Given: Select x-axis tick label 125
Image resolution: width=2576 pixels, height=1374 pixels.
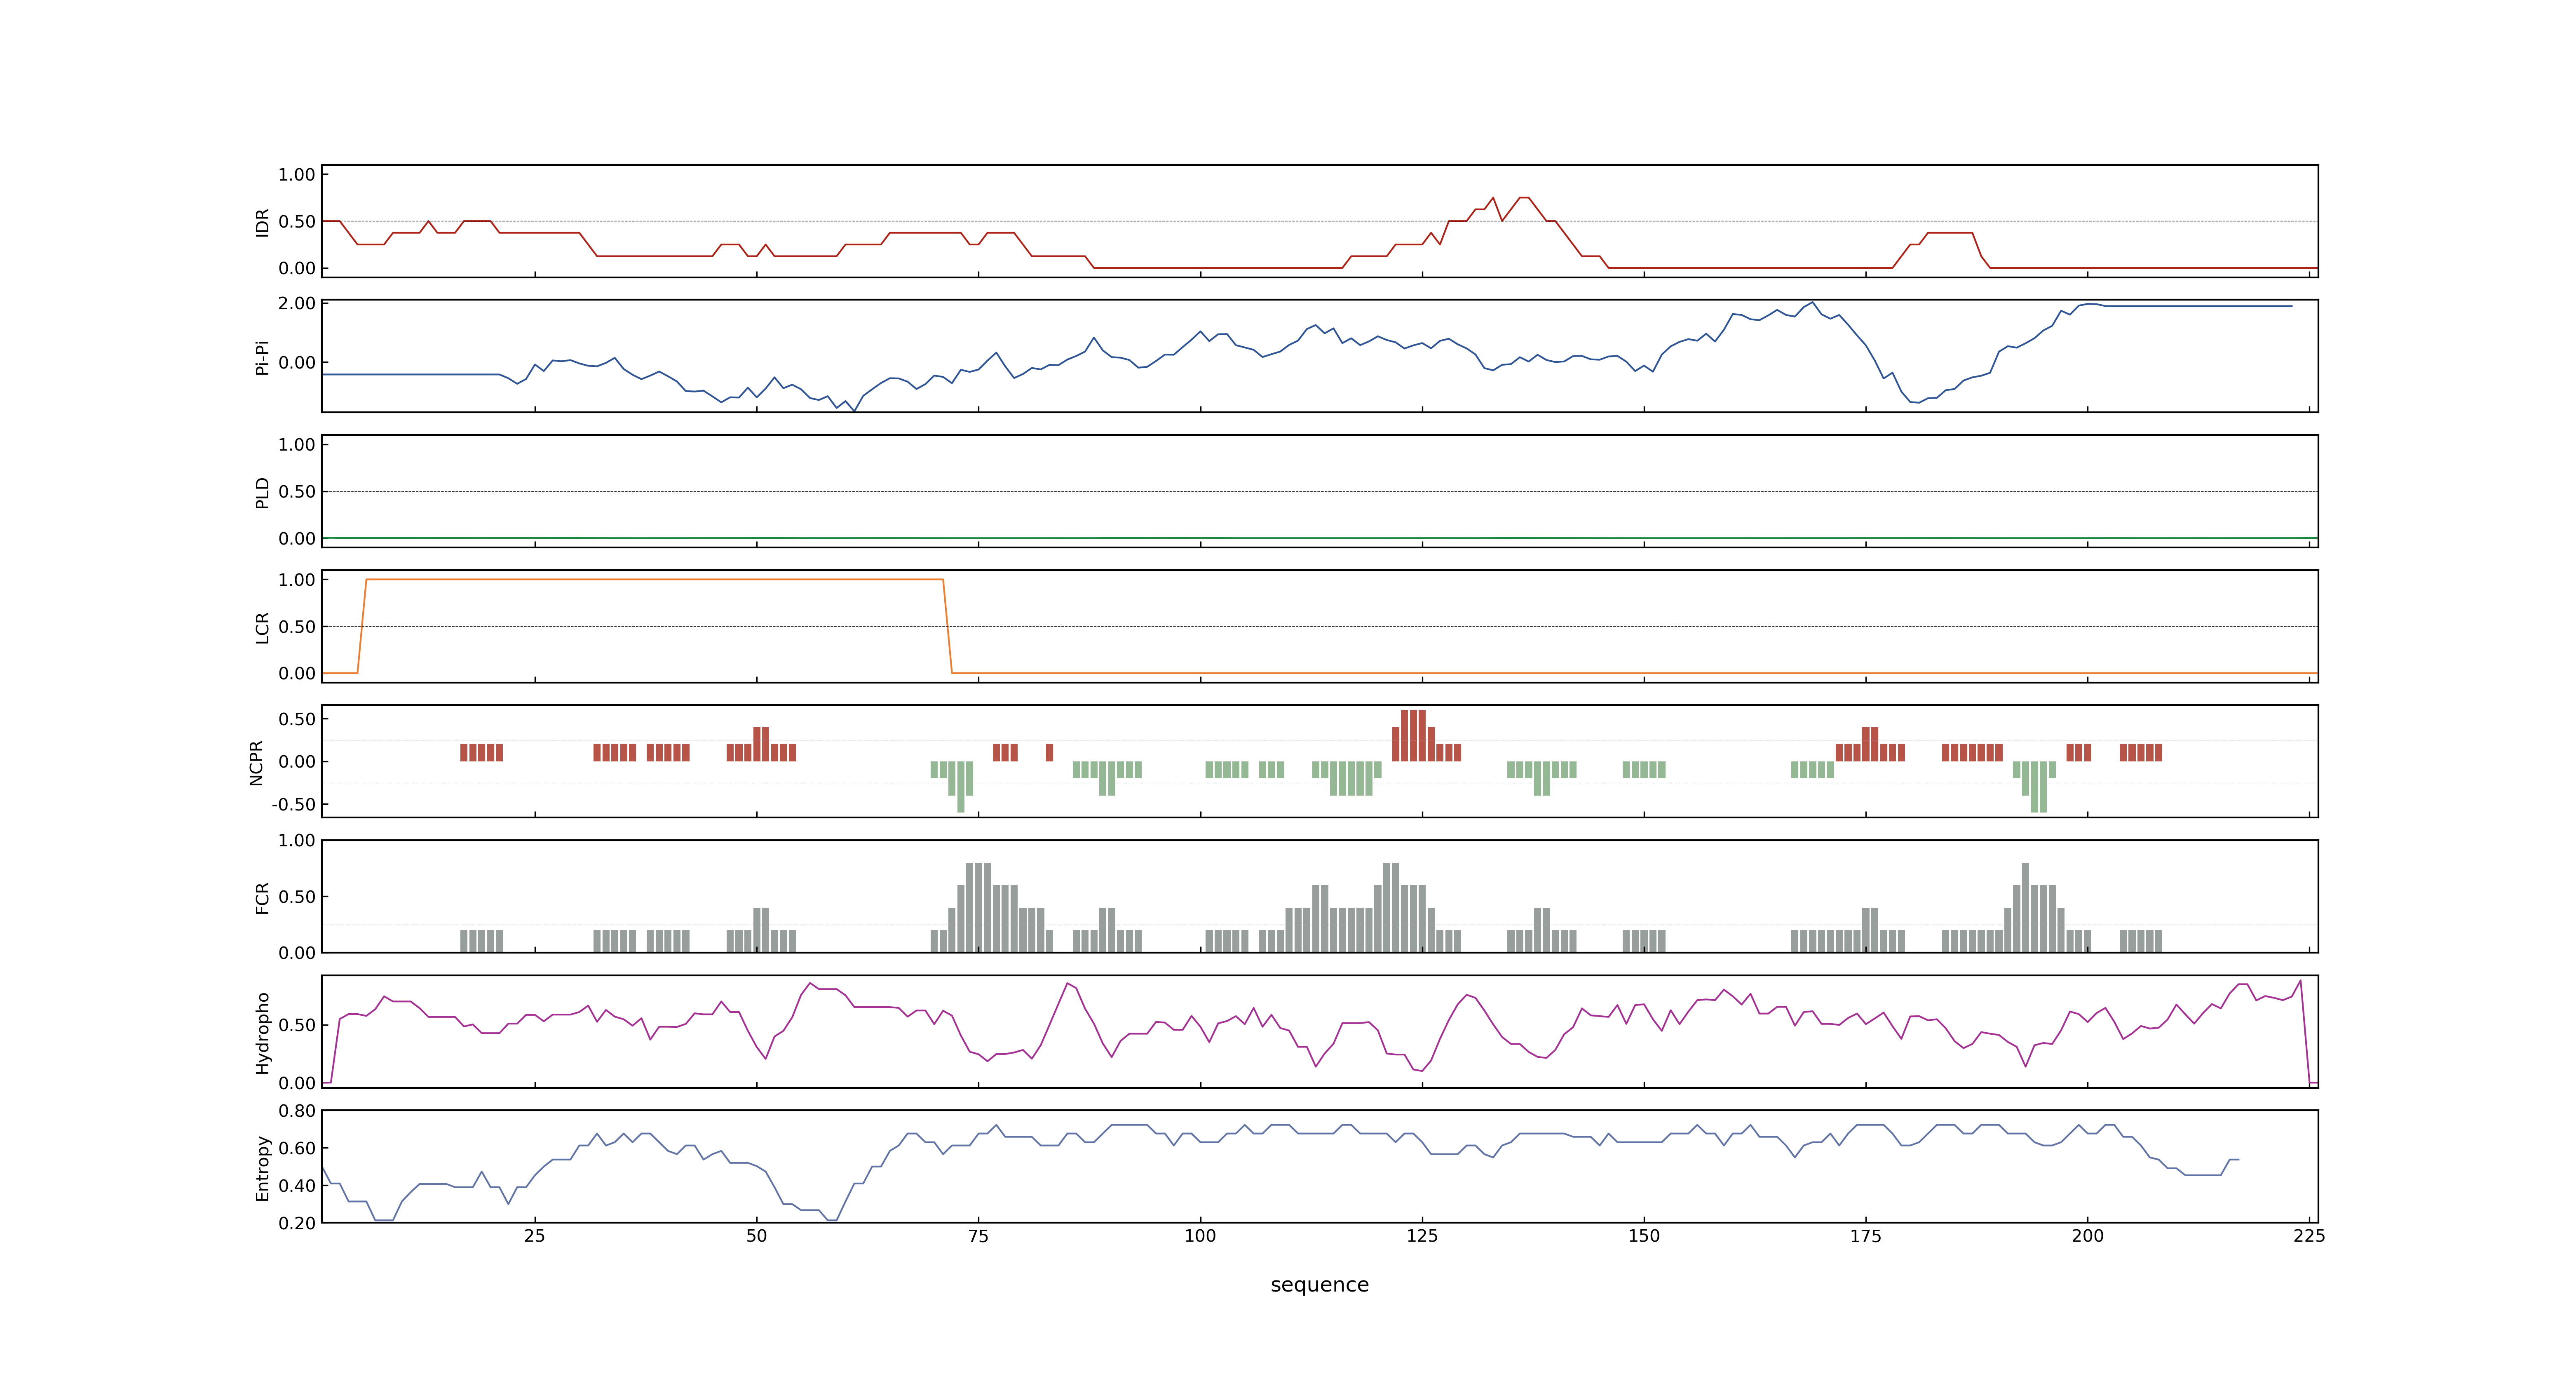Looking at the screenshot, I should click(1422, 1235).
